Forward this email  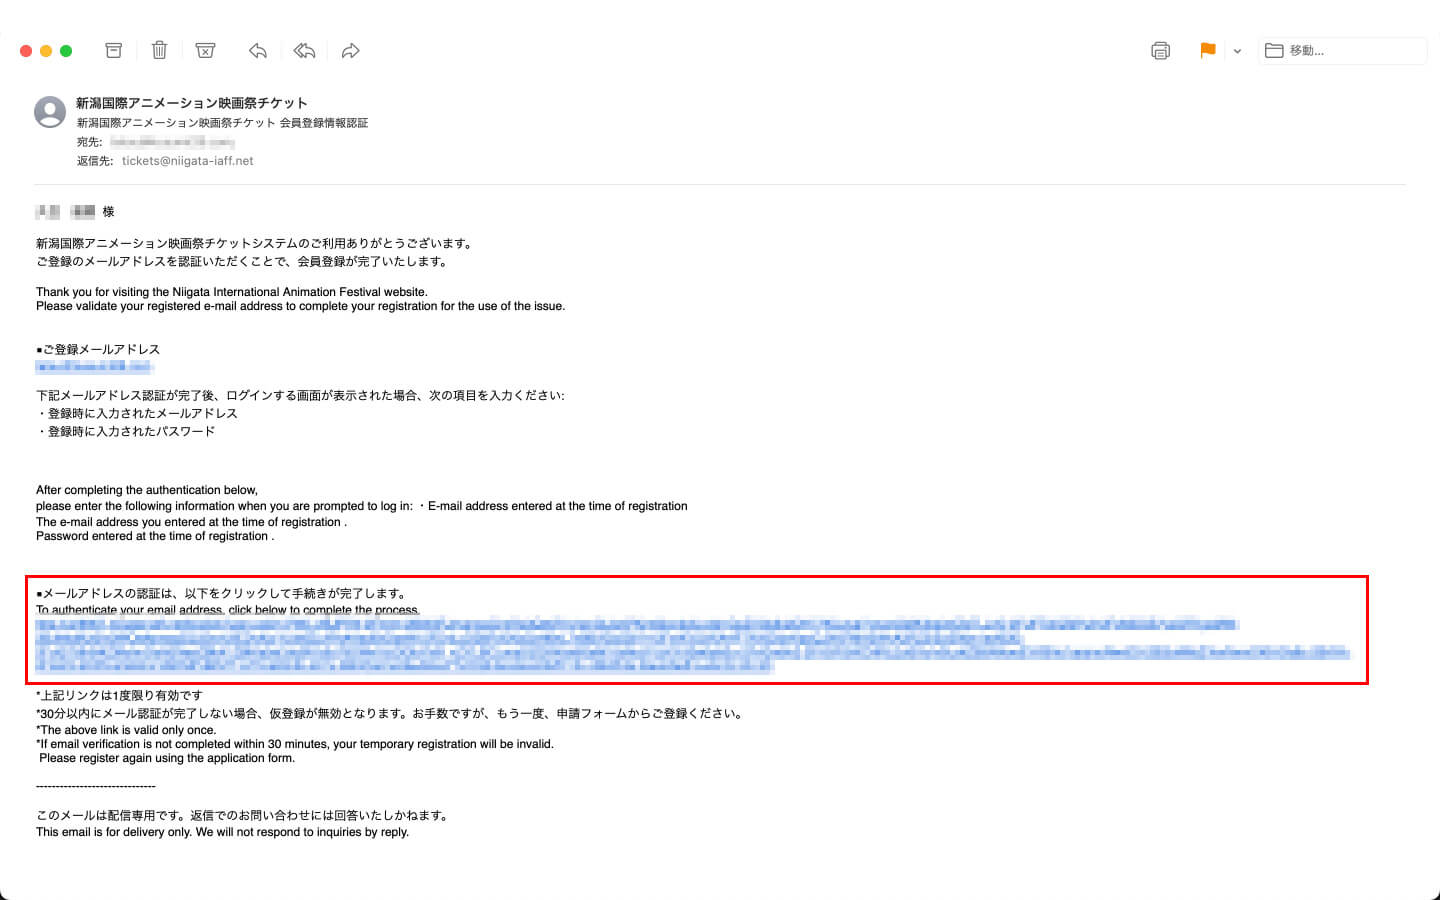[x=350, y=51]
